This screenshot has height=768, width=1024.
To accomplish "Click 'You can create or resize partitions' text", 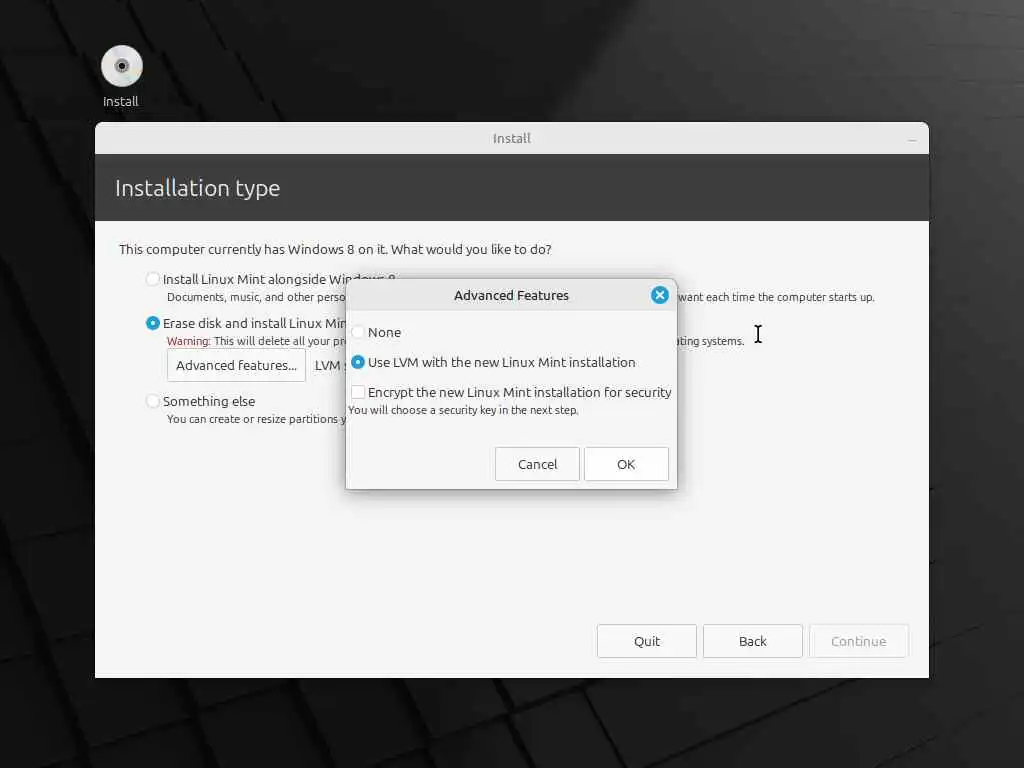I will (256, 419).
